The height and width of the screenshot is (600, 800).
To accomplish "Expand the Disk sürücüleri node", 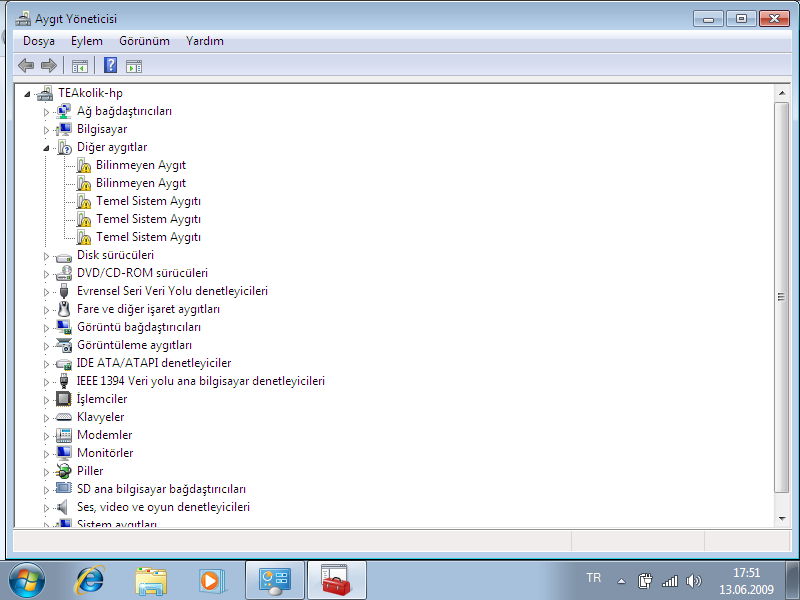I will click(46, 256).
